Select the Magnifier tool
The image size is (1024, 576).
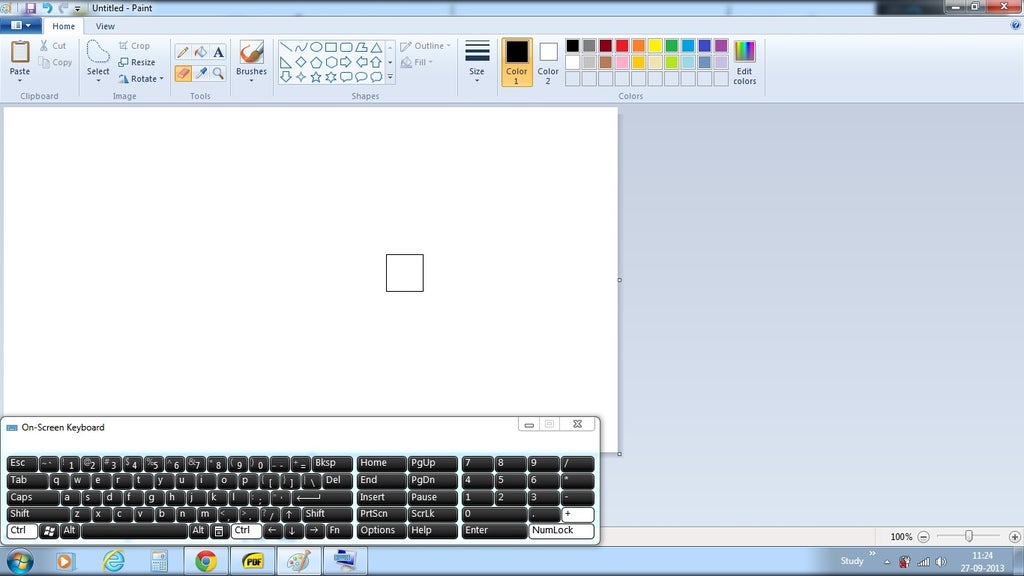coord(218,72)
